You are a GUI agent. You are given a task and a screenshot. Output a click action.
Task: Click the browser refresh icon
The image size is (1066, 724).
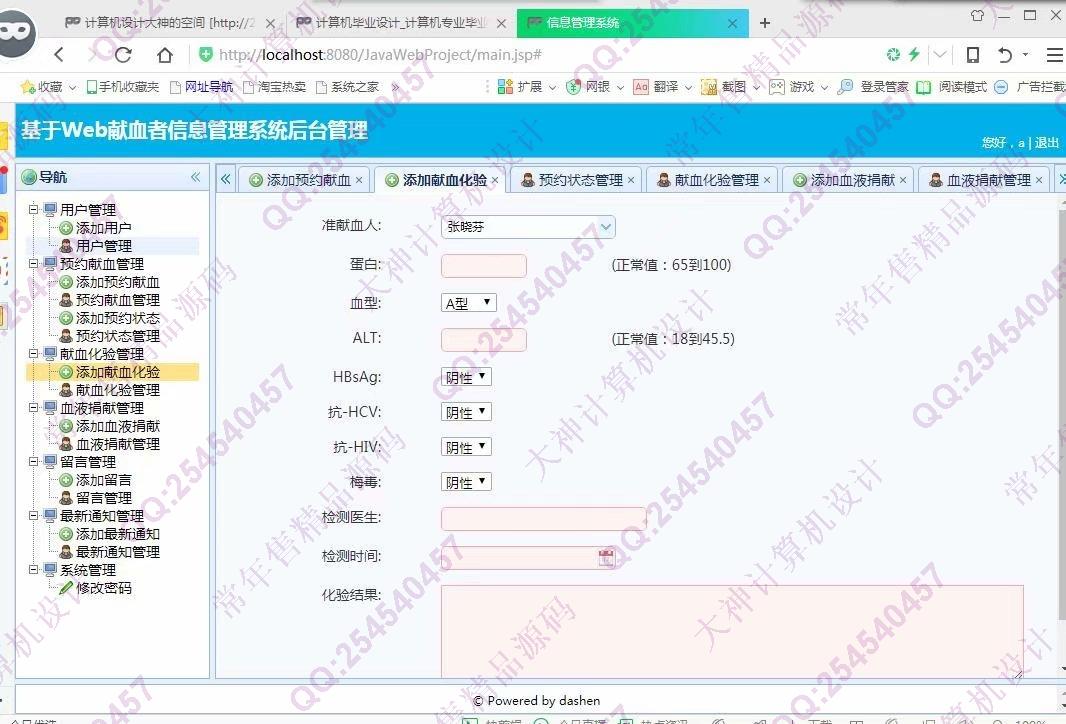point(123,55)
